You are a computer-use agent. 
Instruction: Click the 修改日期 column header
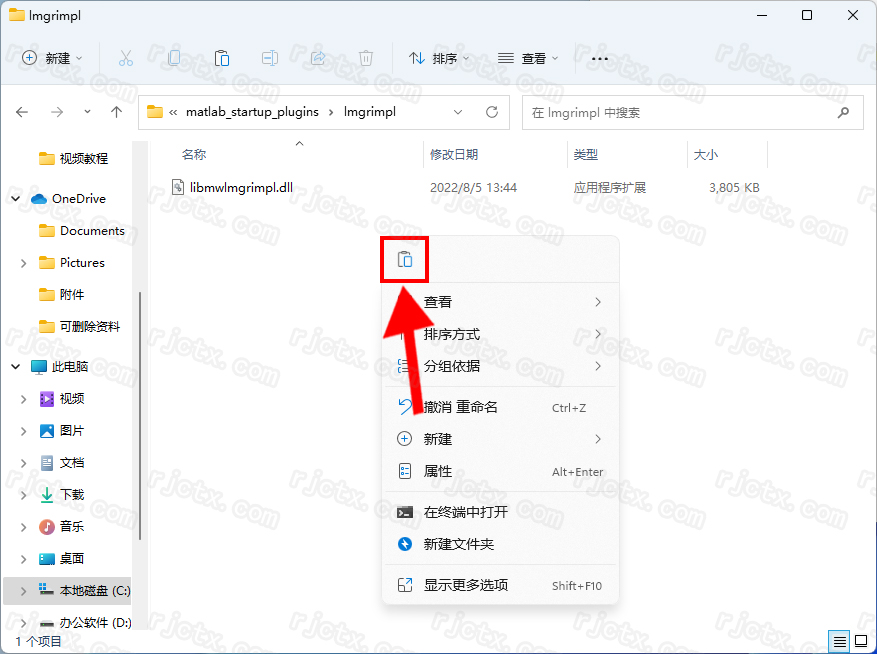pos(454,155)
